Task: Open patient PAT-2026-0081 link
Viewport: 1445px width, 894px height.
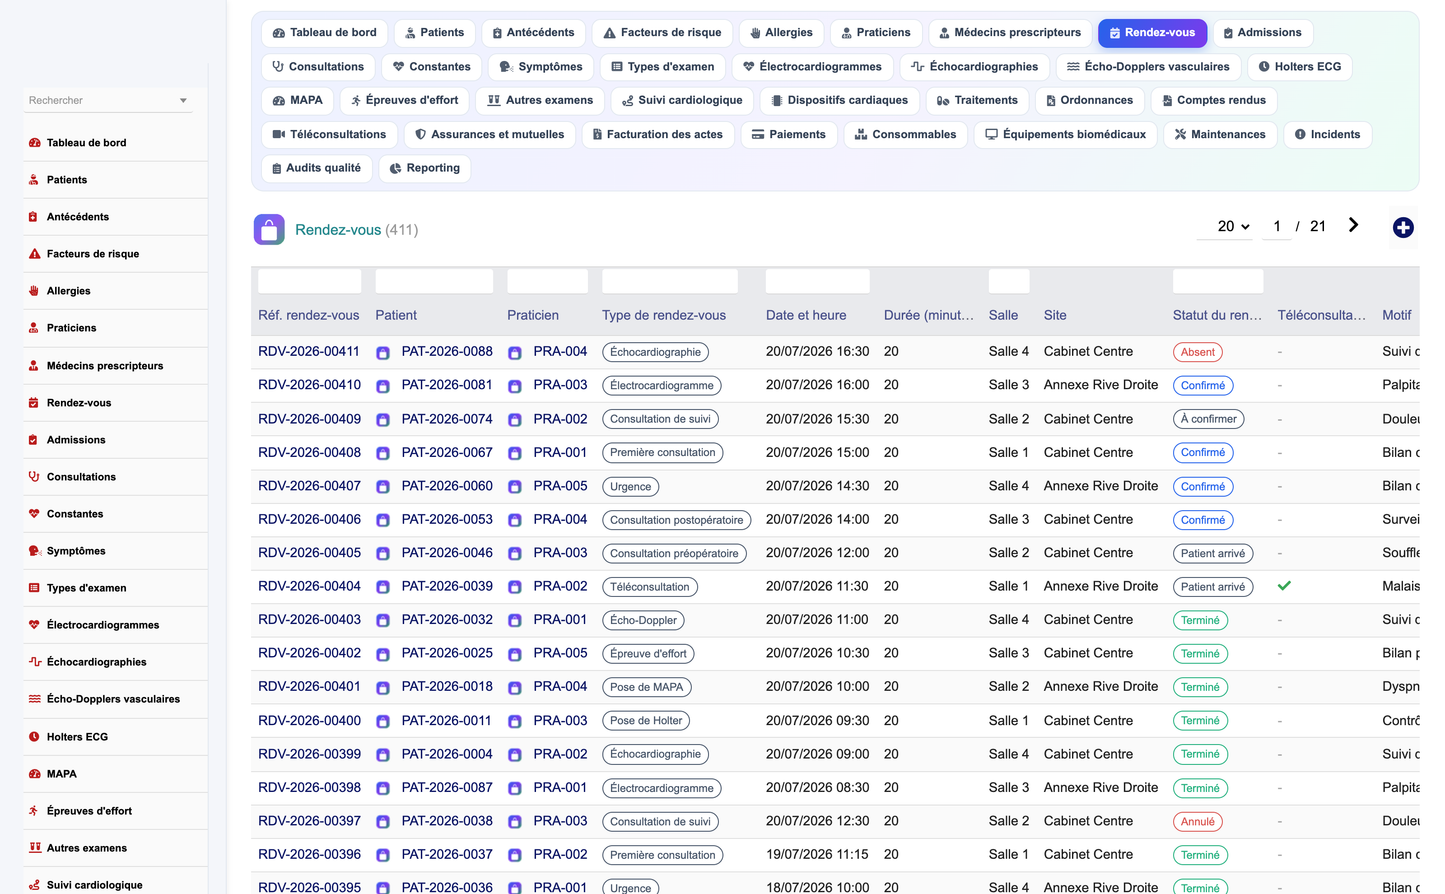Action: click(x=447, y=385)
